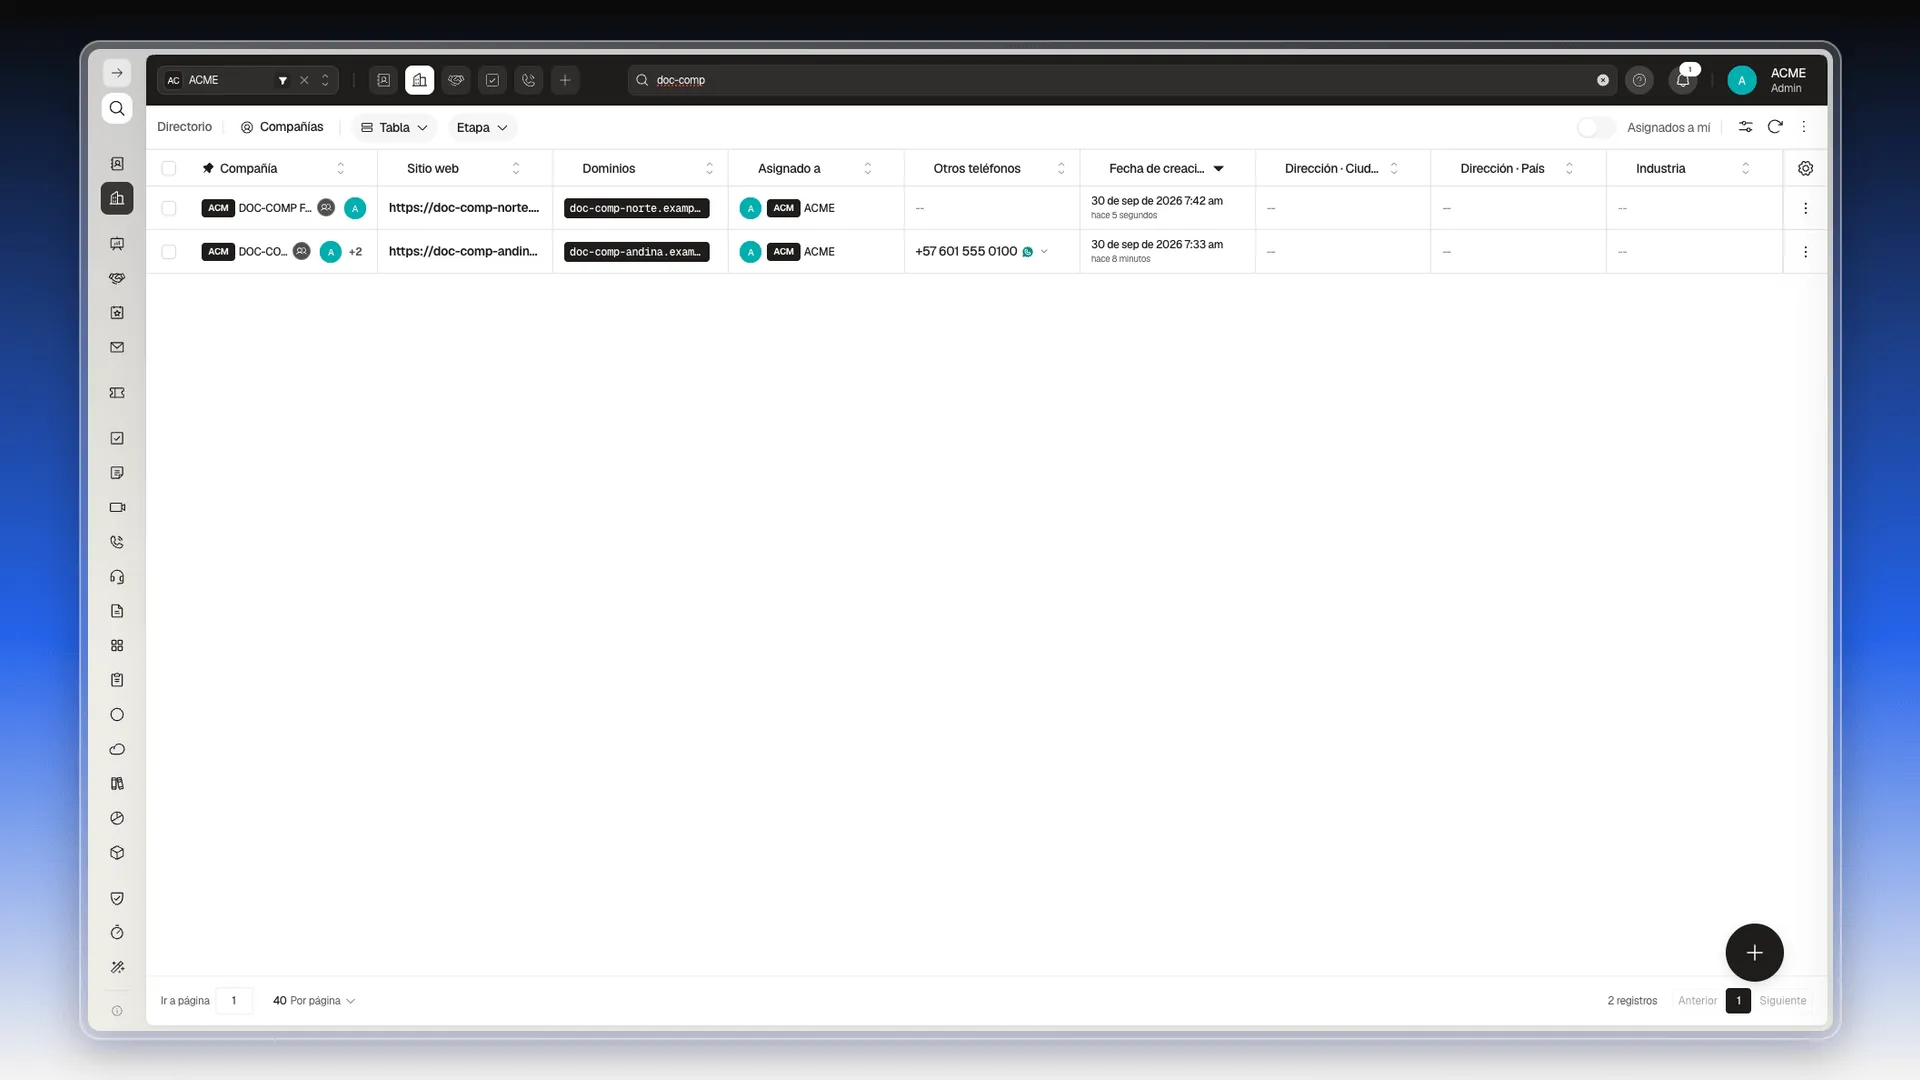Image resolution: width=1920 pixels, height=1080 pixels.
Task: Refresh the companies list
Action: point(1775,127)
